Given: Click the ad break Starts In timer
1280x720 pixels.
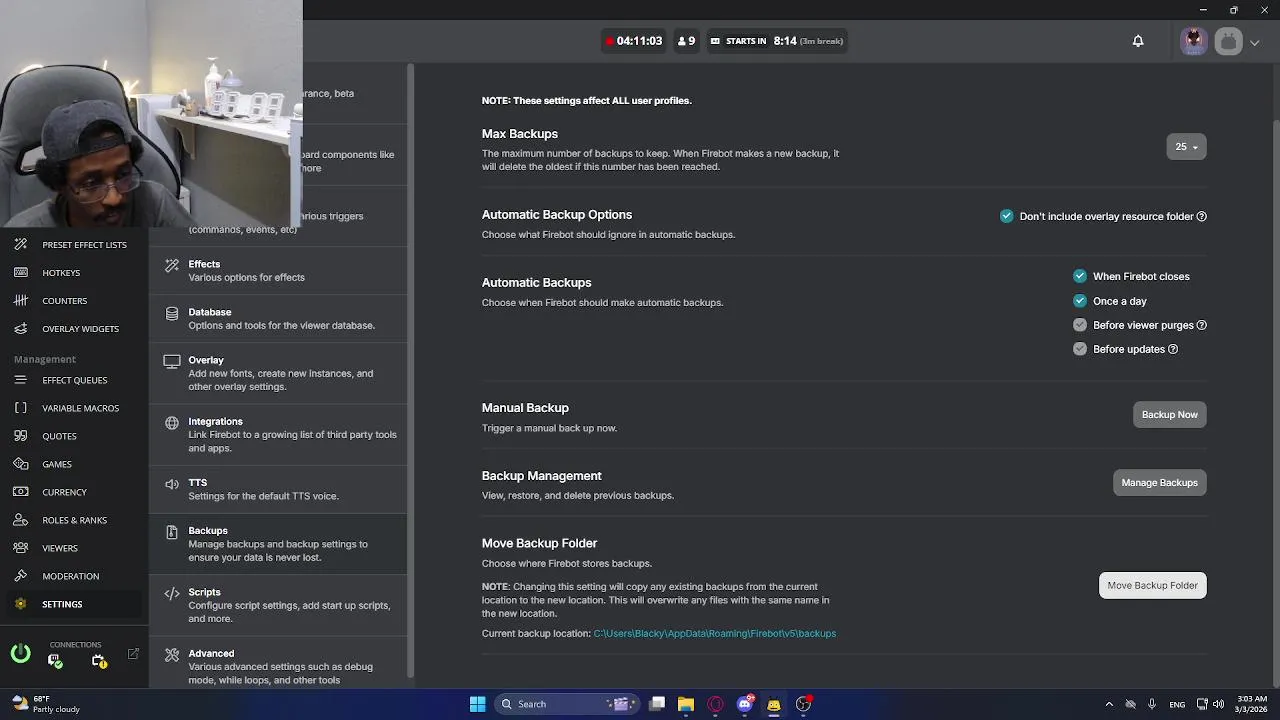Looking at the screenshot, I should coord(777,41).
